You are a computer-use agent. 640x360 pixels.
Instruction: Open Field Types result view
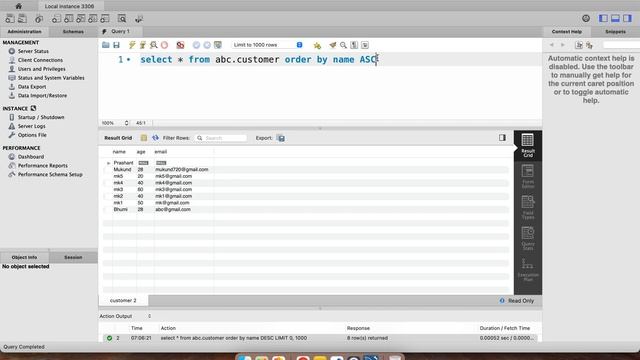click(528, 207)
